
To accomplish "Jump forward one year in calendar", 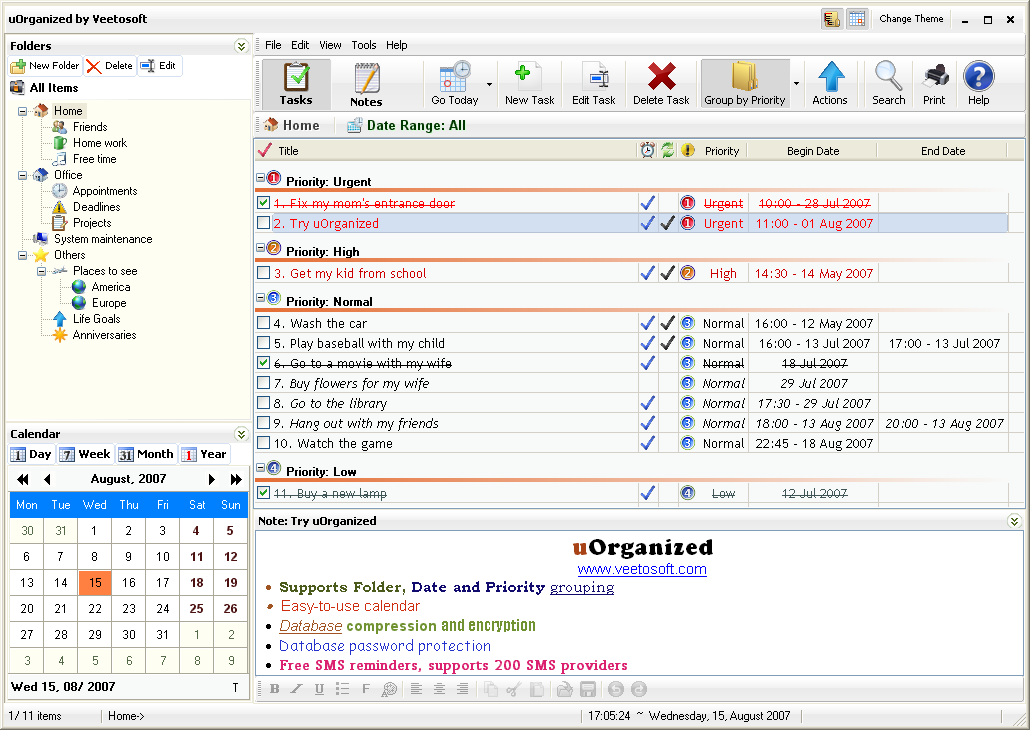I will (x=236, y=479).
